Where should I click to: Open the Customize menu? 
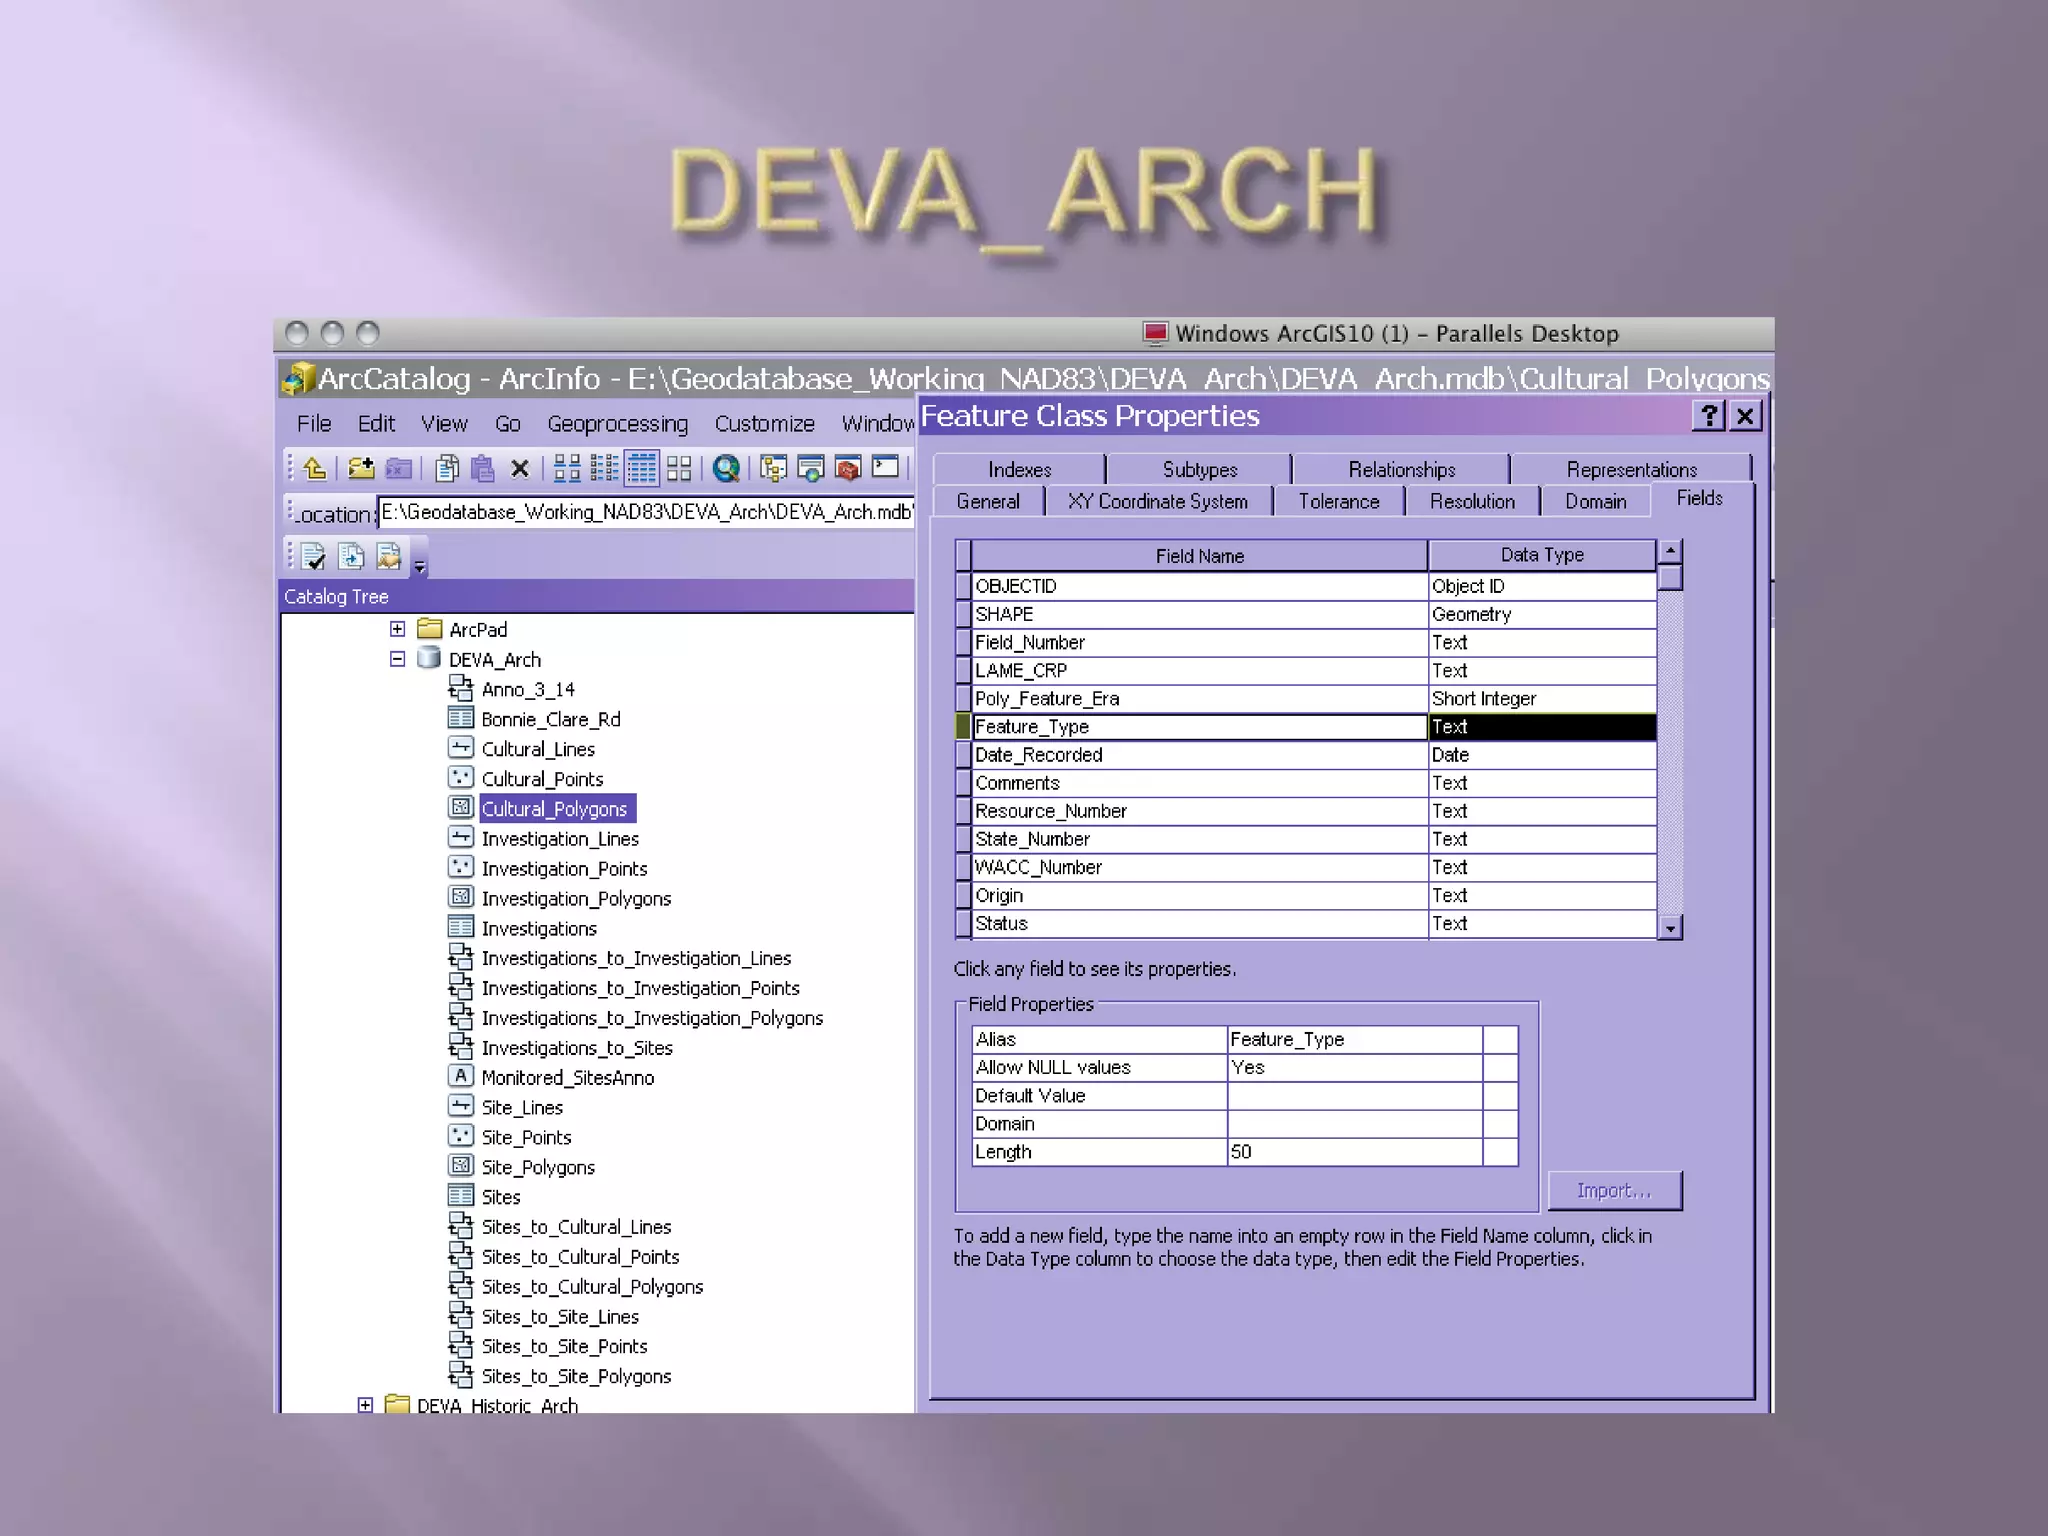[x=765, y=424]
